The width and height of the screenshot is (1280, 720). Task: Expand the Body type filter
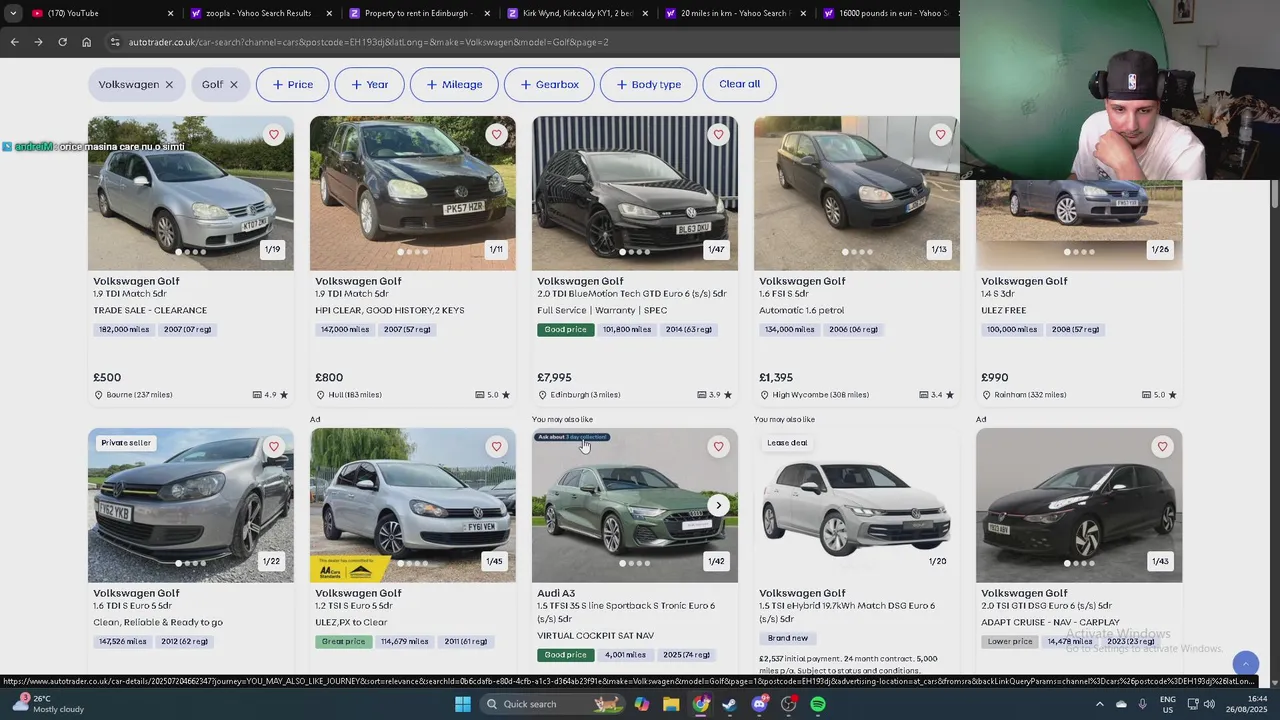[648, 85]
